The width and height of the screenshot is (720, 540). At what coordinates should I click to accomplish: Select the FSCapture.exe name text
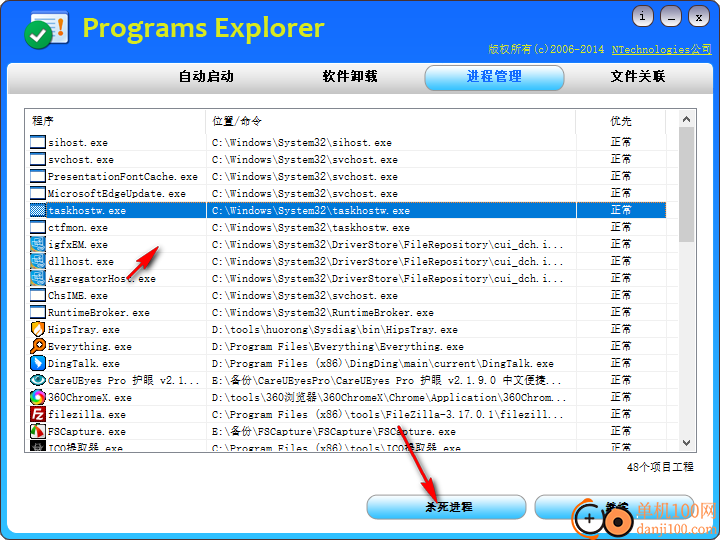[x=87, y=431]
